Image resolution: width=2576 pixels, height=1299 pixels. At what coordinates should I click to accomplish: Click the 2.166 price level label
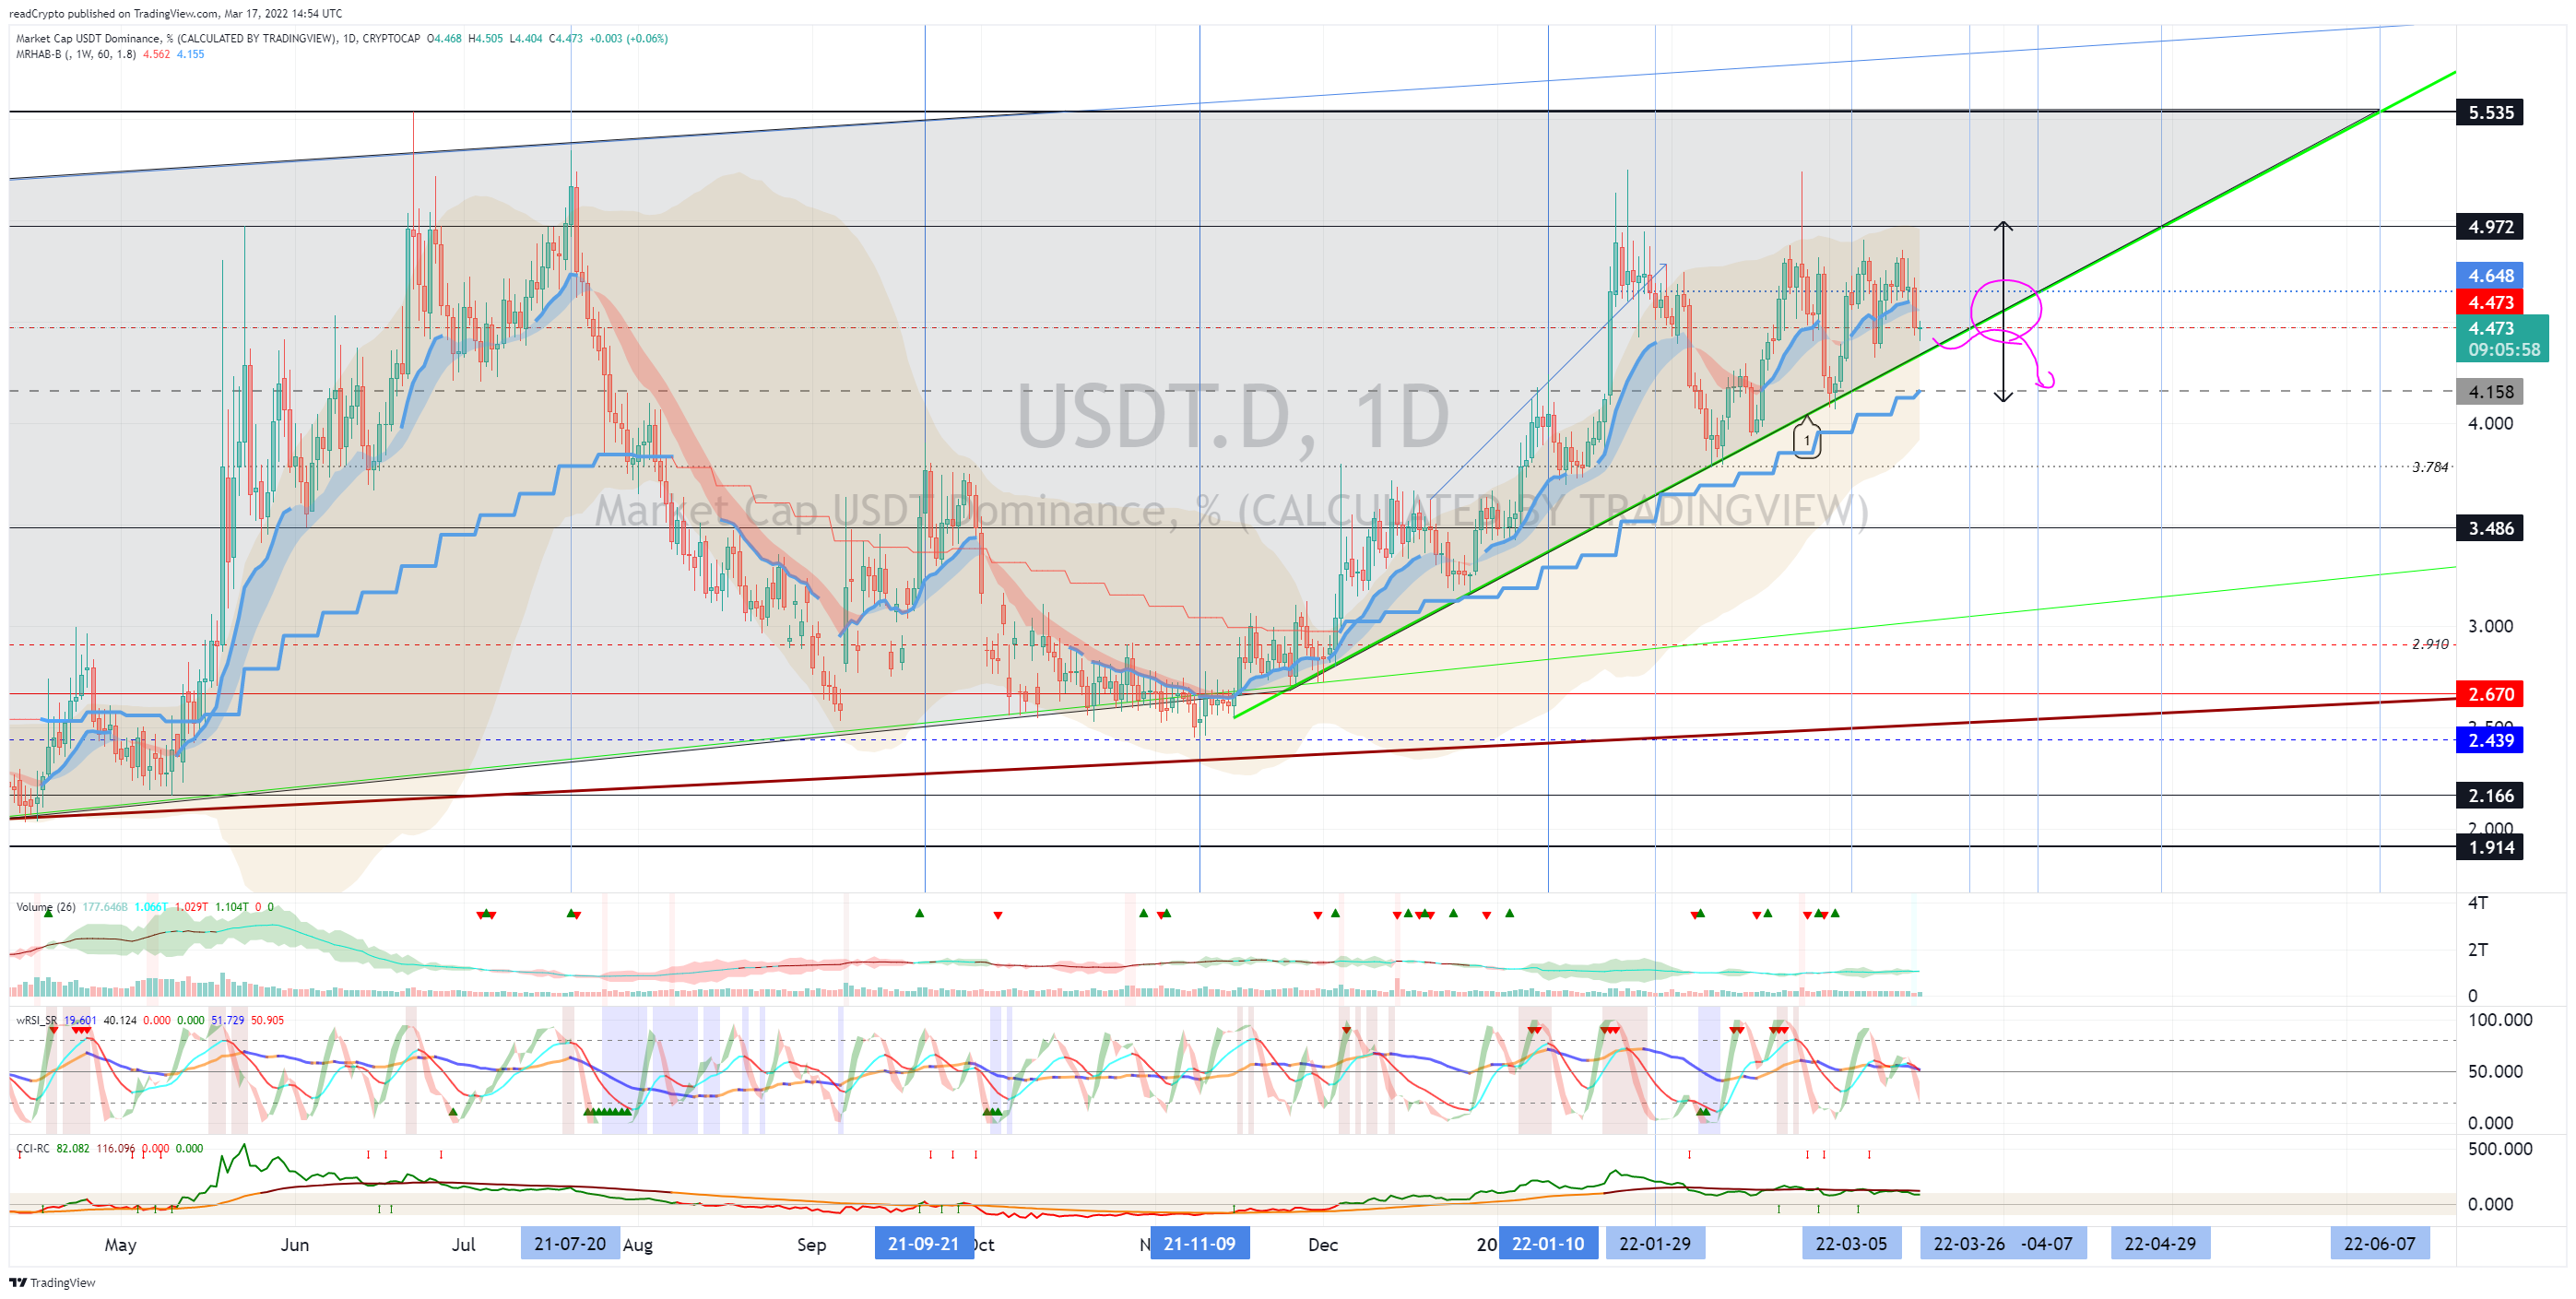[x=2490, y=796]
